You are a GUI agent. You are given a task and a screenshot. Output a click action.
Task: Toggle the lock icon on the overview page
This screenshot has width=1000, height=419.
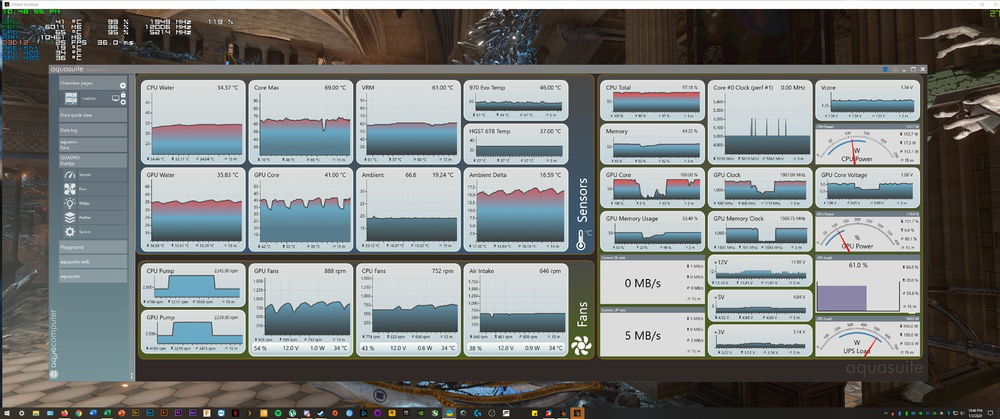point(123,95)
